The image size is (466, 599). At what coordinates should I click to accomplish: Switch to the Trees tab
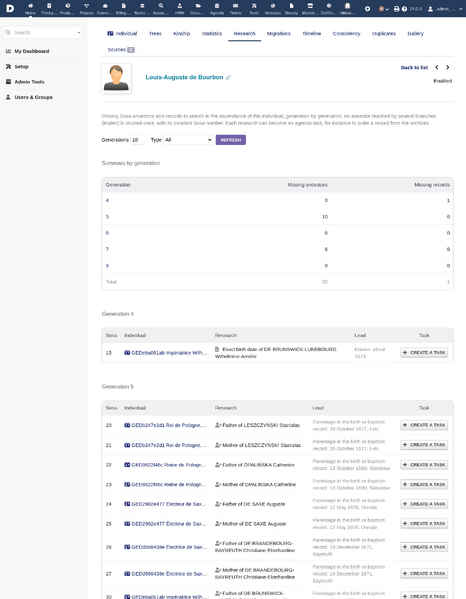[x=155, y=34]
